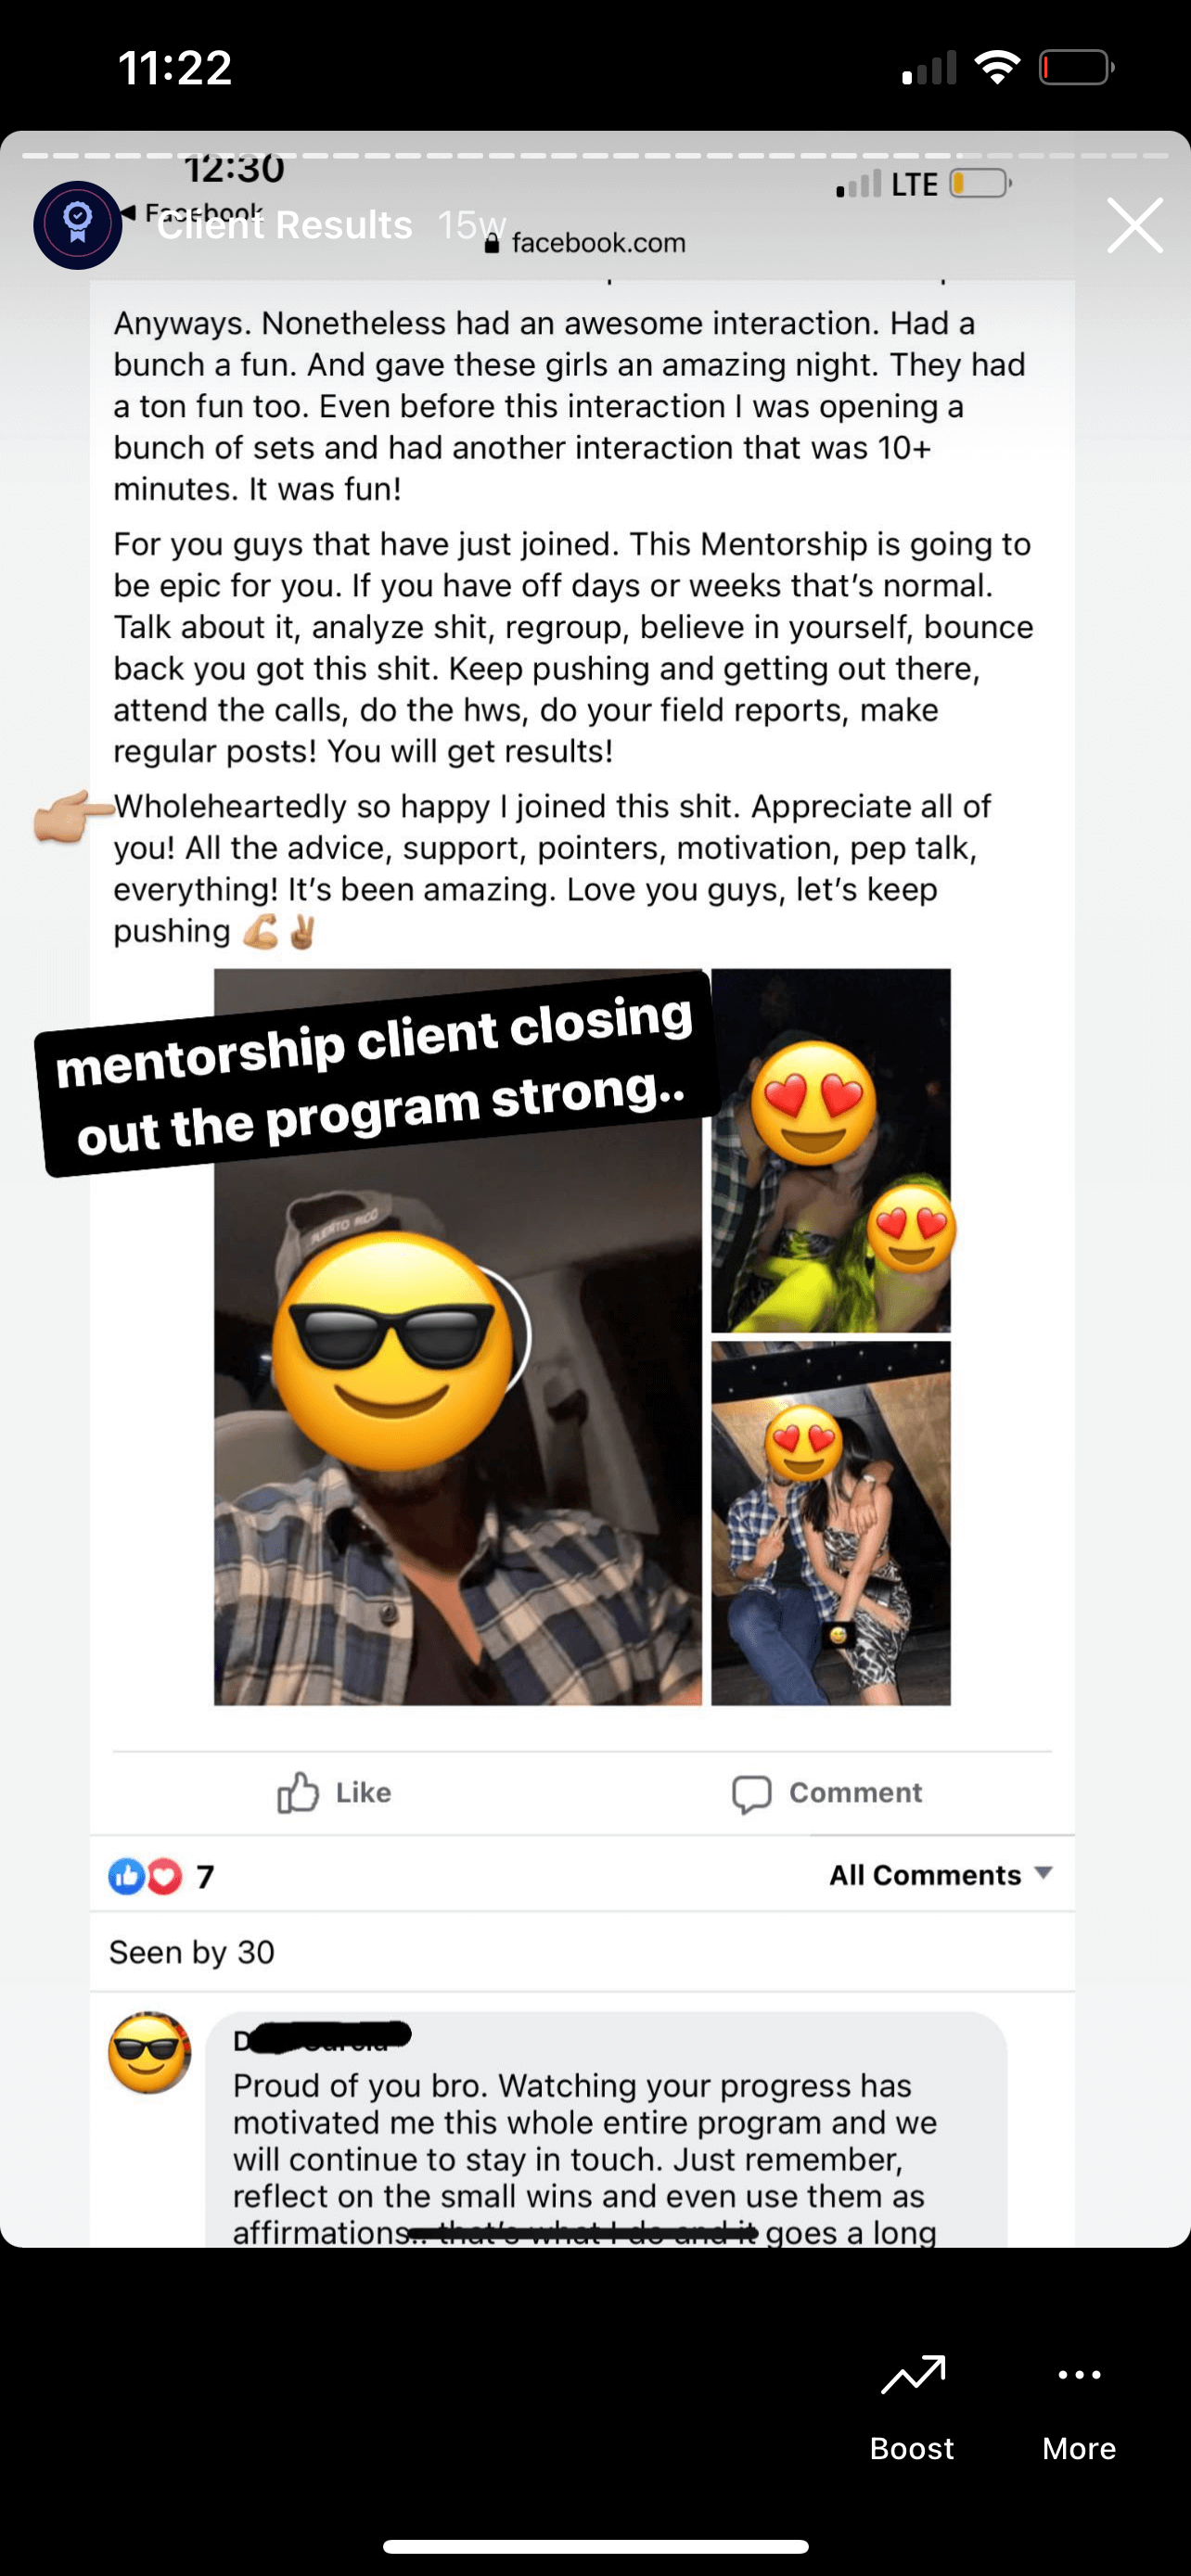This screenshot has height=2576, width=1191.
Task: Go back to Facebook via top-left arrow
Action: click(x=127, y=212)
